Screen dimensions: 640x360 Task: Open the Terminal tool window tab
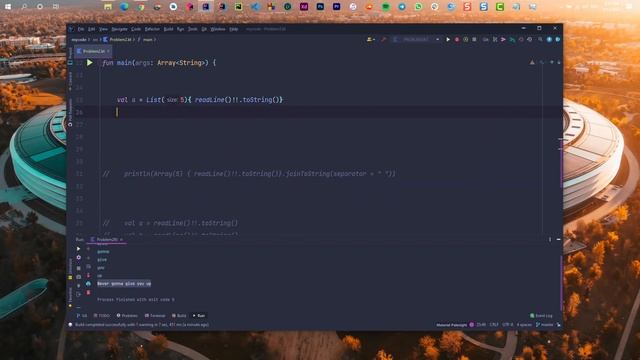[155, 316]
